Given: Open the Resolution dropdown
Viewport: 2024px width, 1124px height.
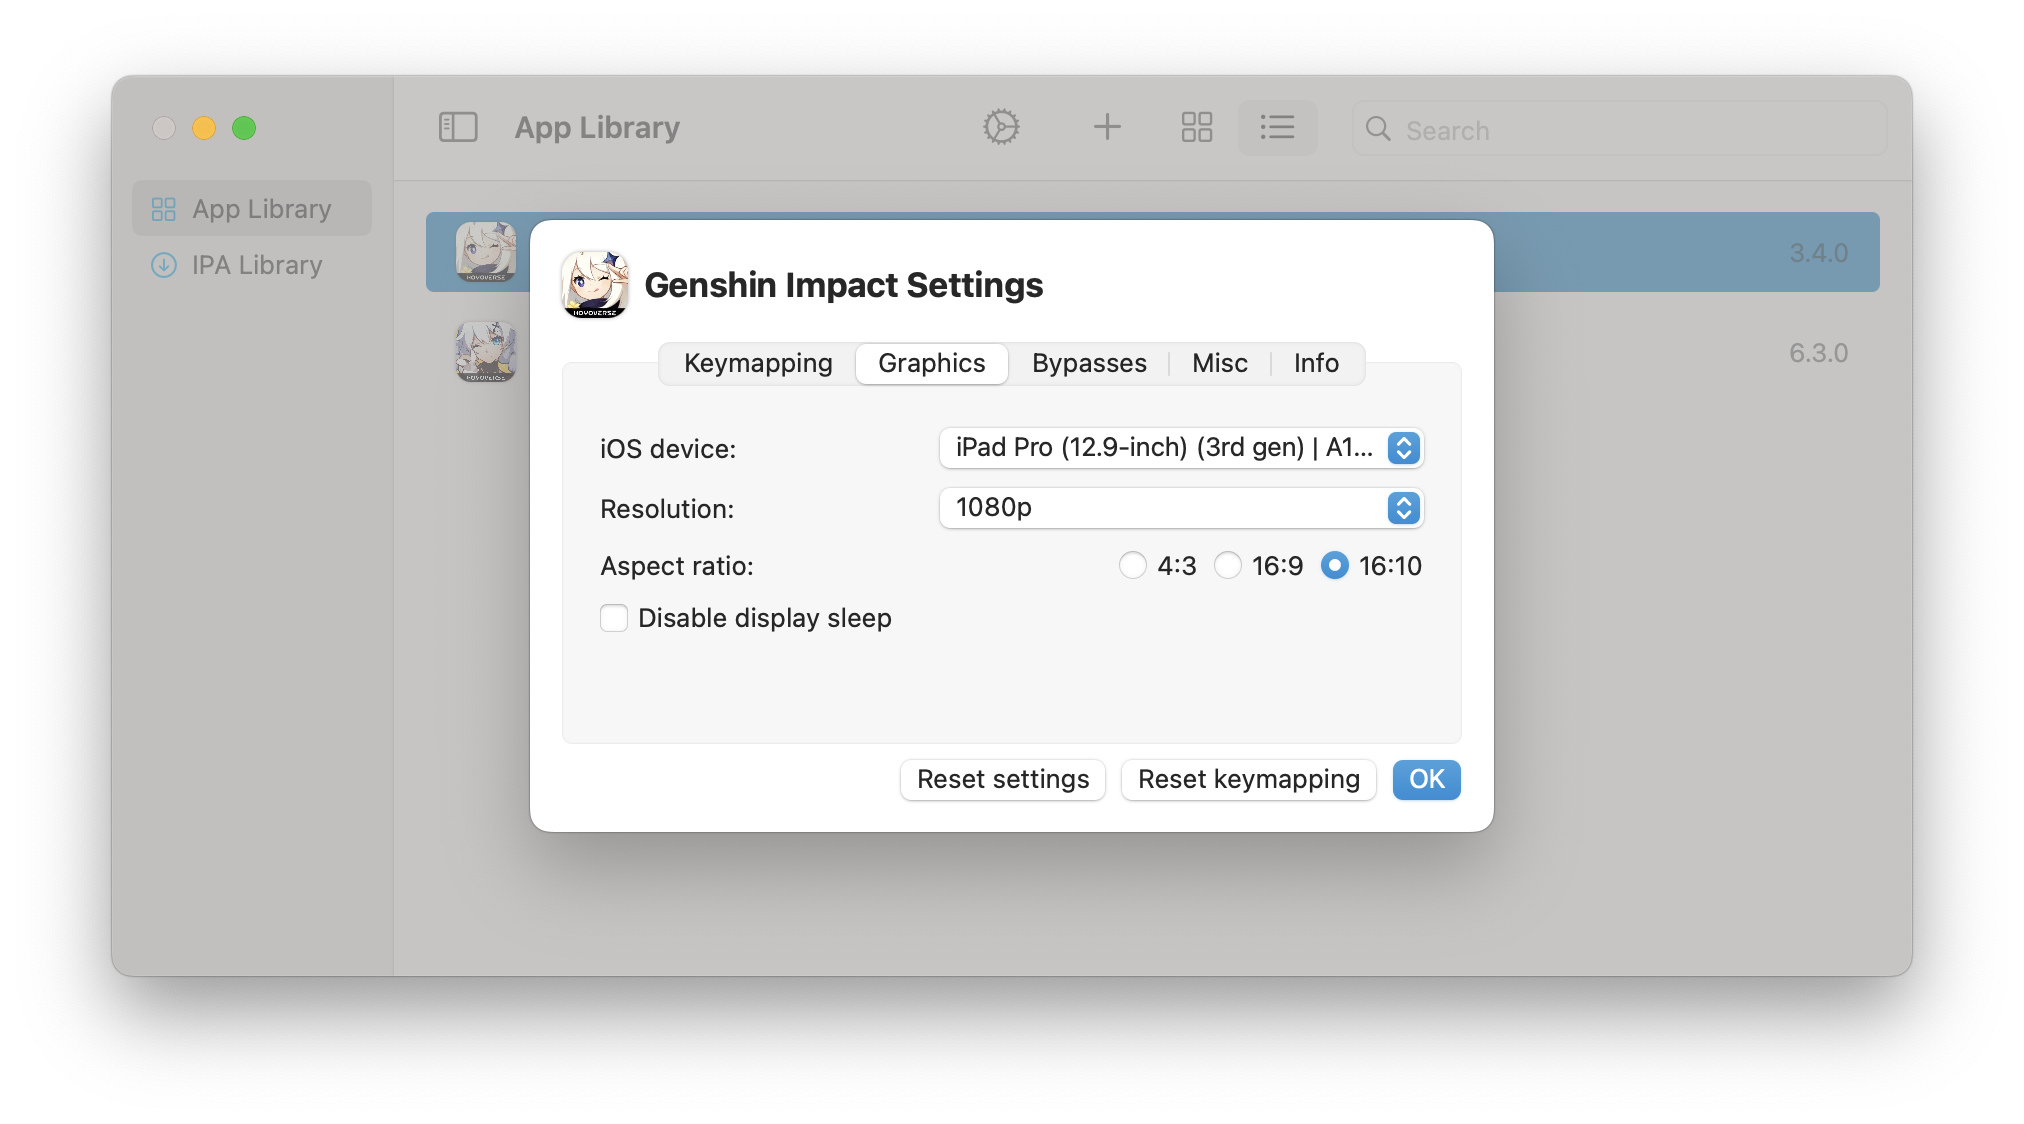Looking at the screenshot, I should [1181, 508].
